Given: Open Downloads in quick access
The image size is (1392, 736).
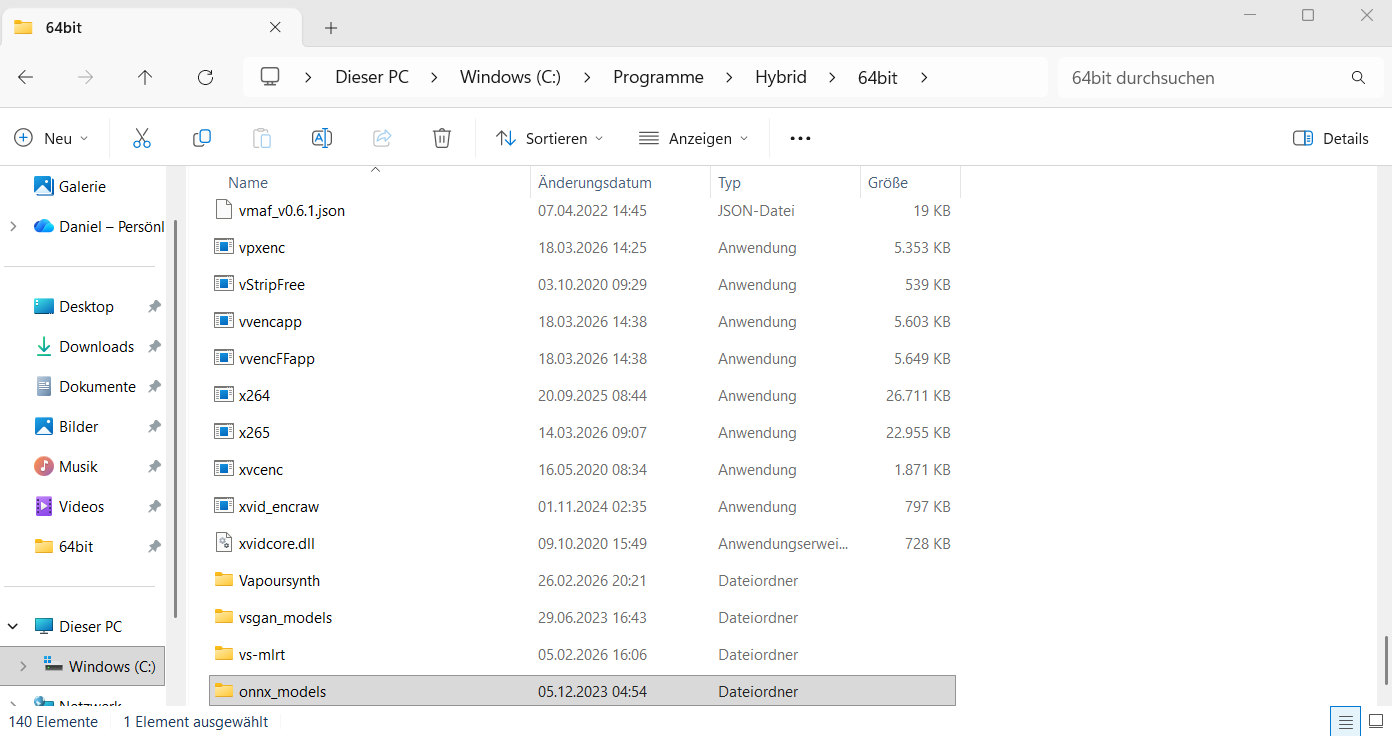Looking at the screenshot, I should click(x=96, y=346).
